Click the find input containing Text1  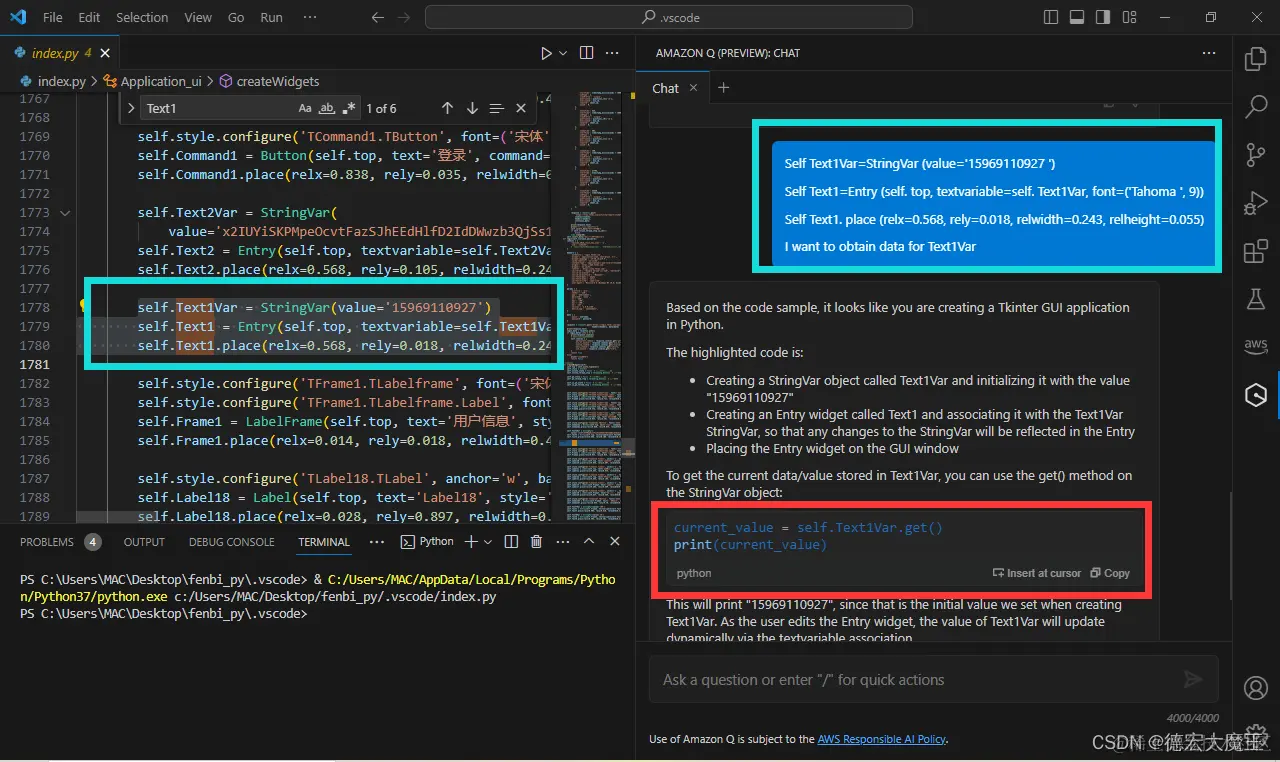(218, 108)
